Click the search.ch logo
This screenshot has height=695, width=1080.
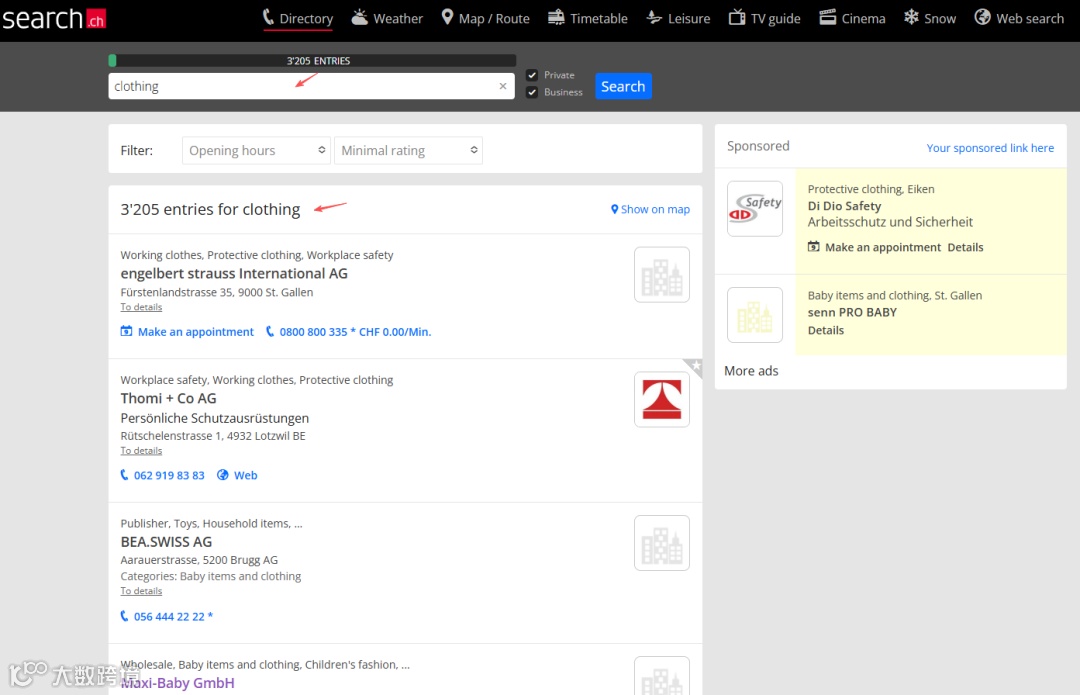click(x=54, y=19)
